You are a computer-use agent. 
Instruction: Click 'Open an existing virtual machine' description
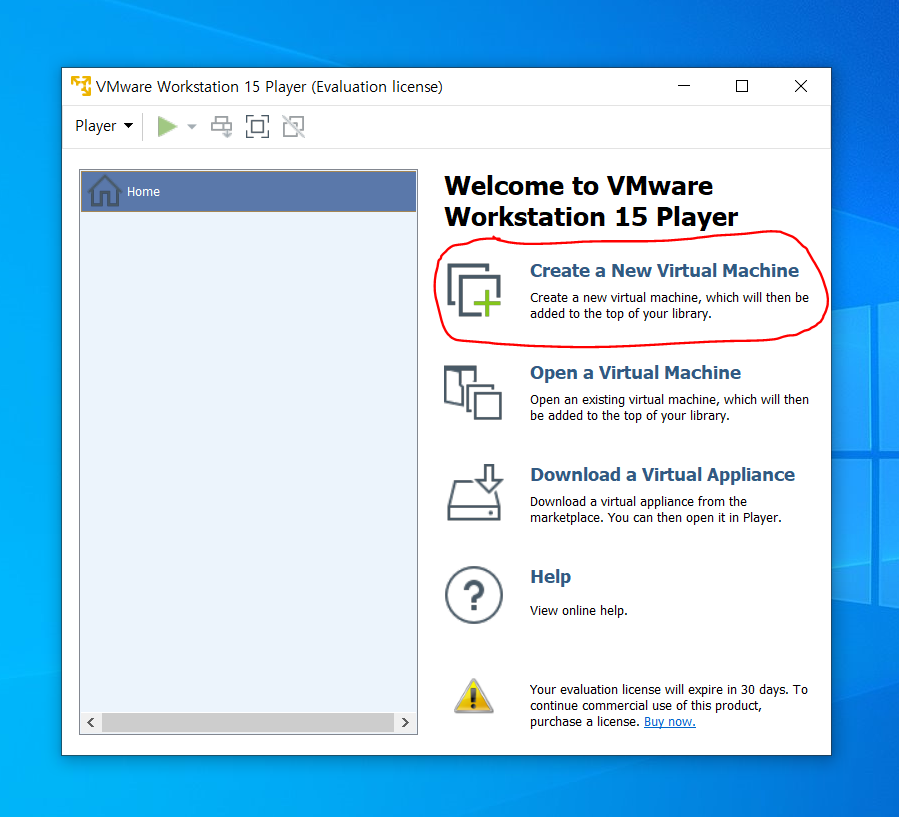669,408
